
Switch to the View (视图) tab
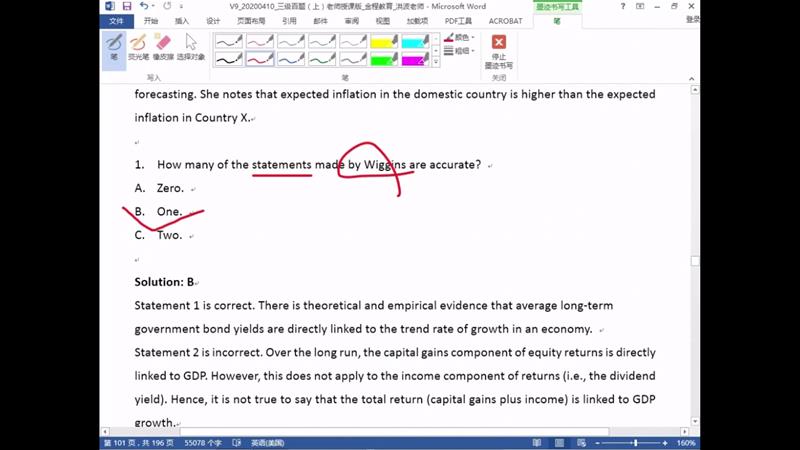tap(383, 21)
